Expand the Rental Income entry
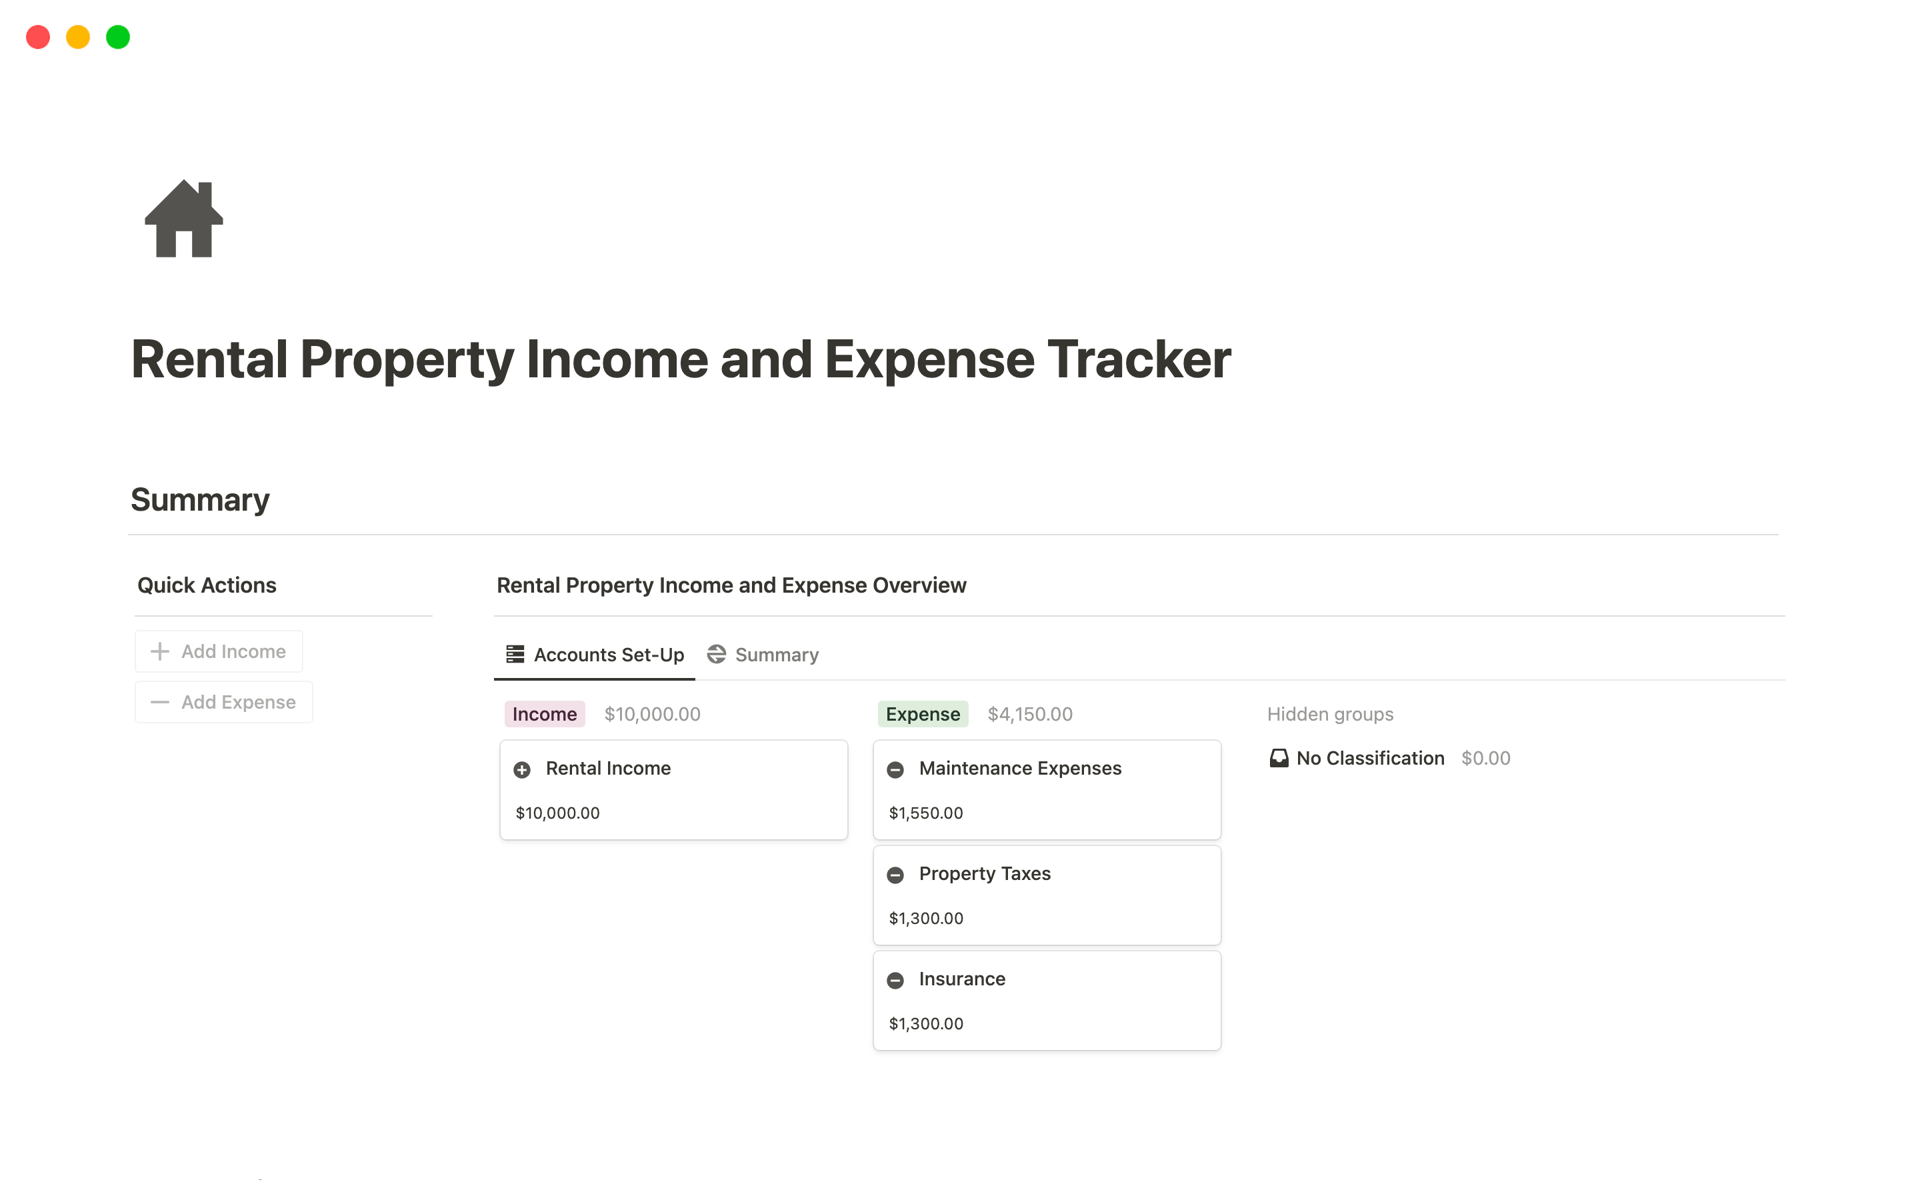Screen dimensions: 1920x1200 607,767
